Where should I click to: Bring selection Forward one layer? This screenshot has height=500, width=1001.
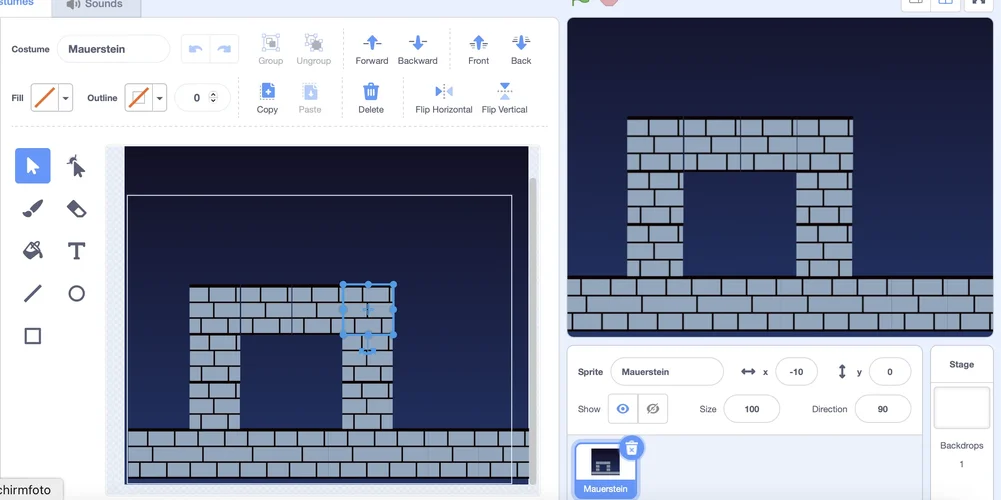pyautogui.click(x=372, y=48)
